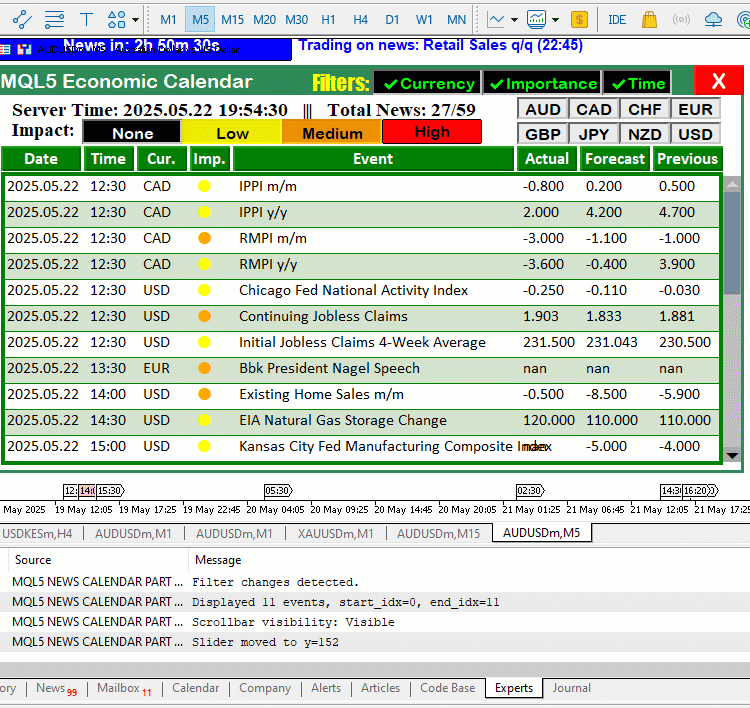This screenshot has width=750, height=708.
Task: Toggle the Time filter checkbox
Action: pyautogui.click(x=638, y=83)
